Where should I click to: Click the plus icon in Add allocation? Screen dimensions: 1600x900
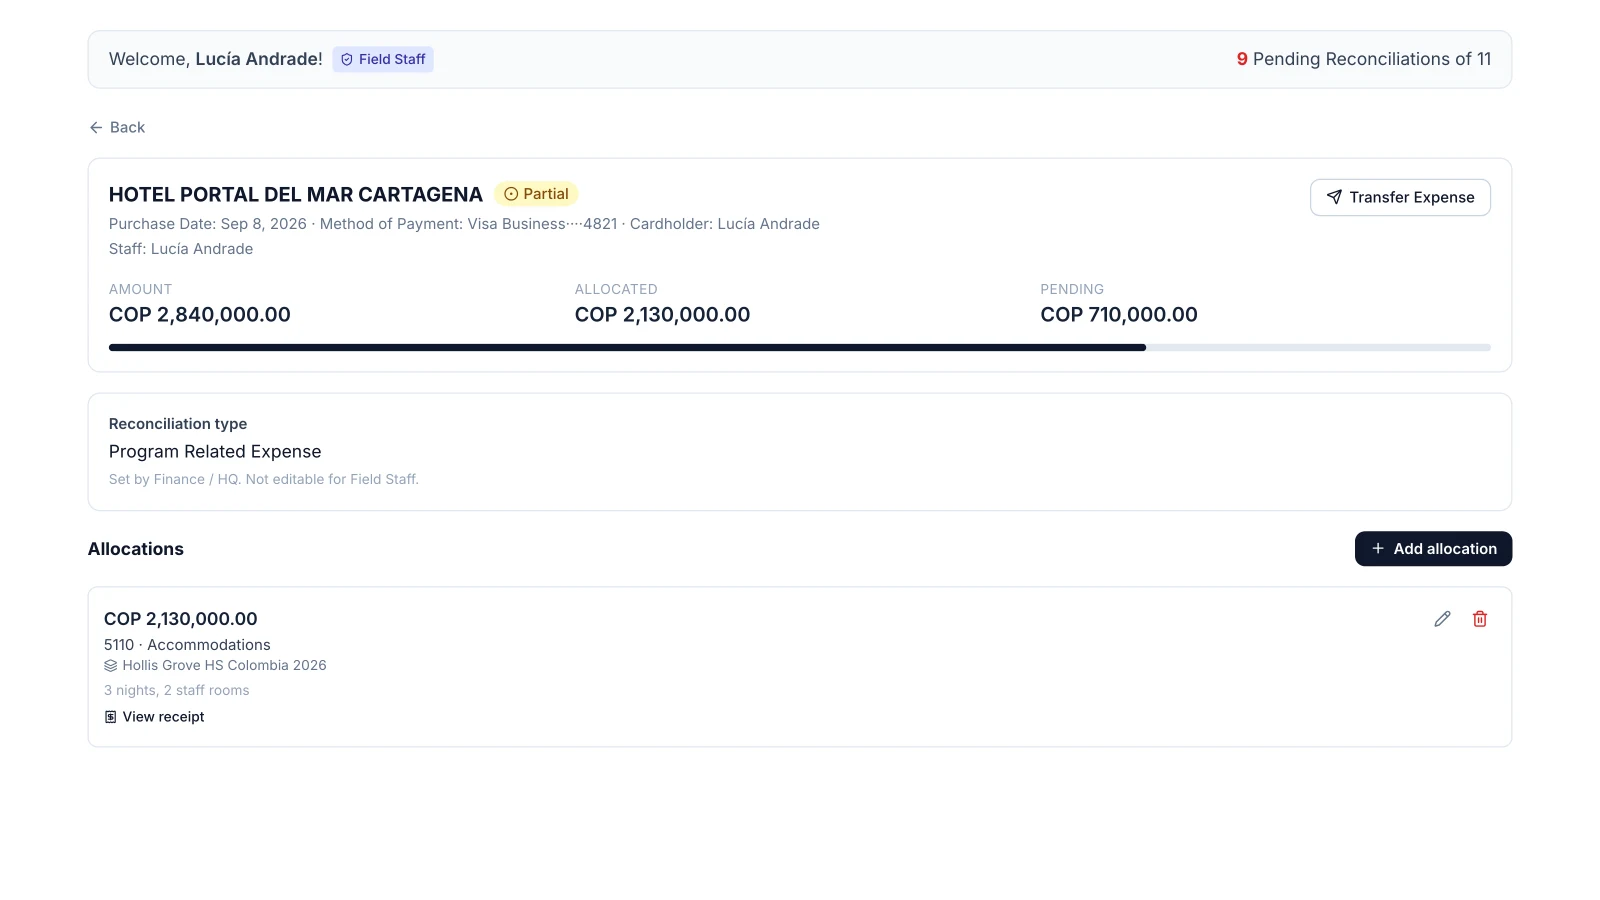(x=1378, y=549)
